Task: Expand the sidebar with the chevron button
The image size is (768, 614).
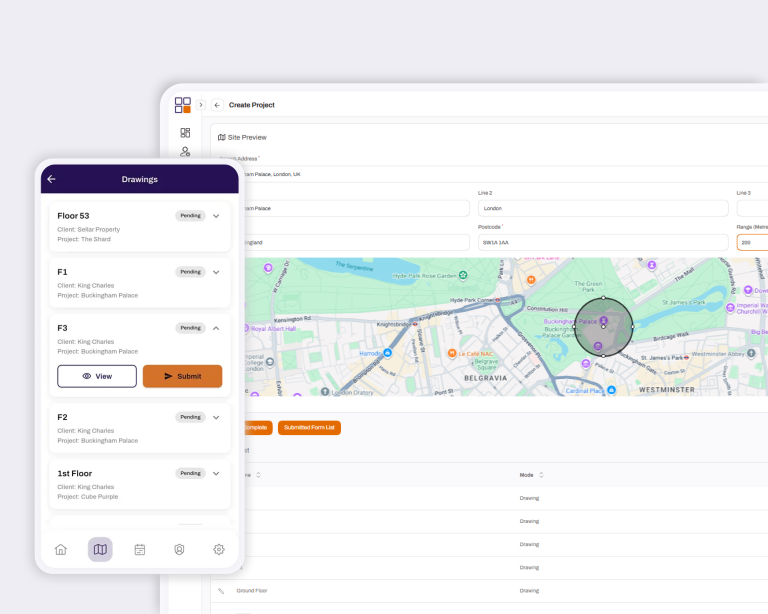Action: [x=201, y=105]
